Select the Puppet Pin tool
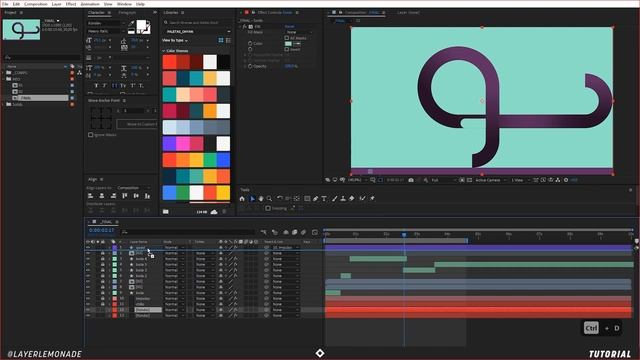This screenshot has width=640, height=360. point(372,199)
